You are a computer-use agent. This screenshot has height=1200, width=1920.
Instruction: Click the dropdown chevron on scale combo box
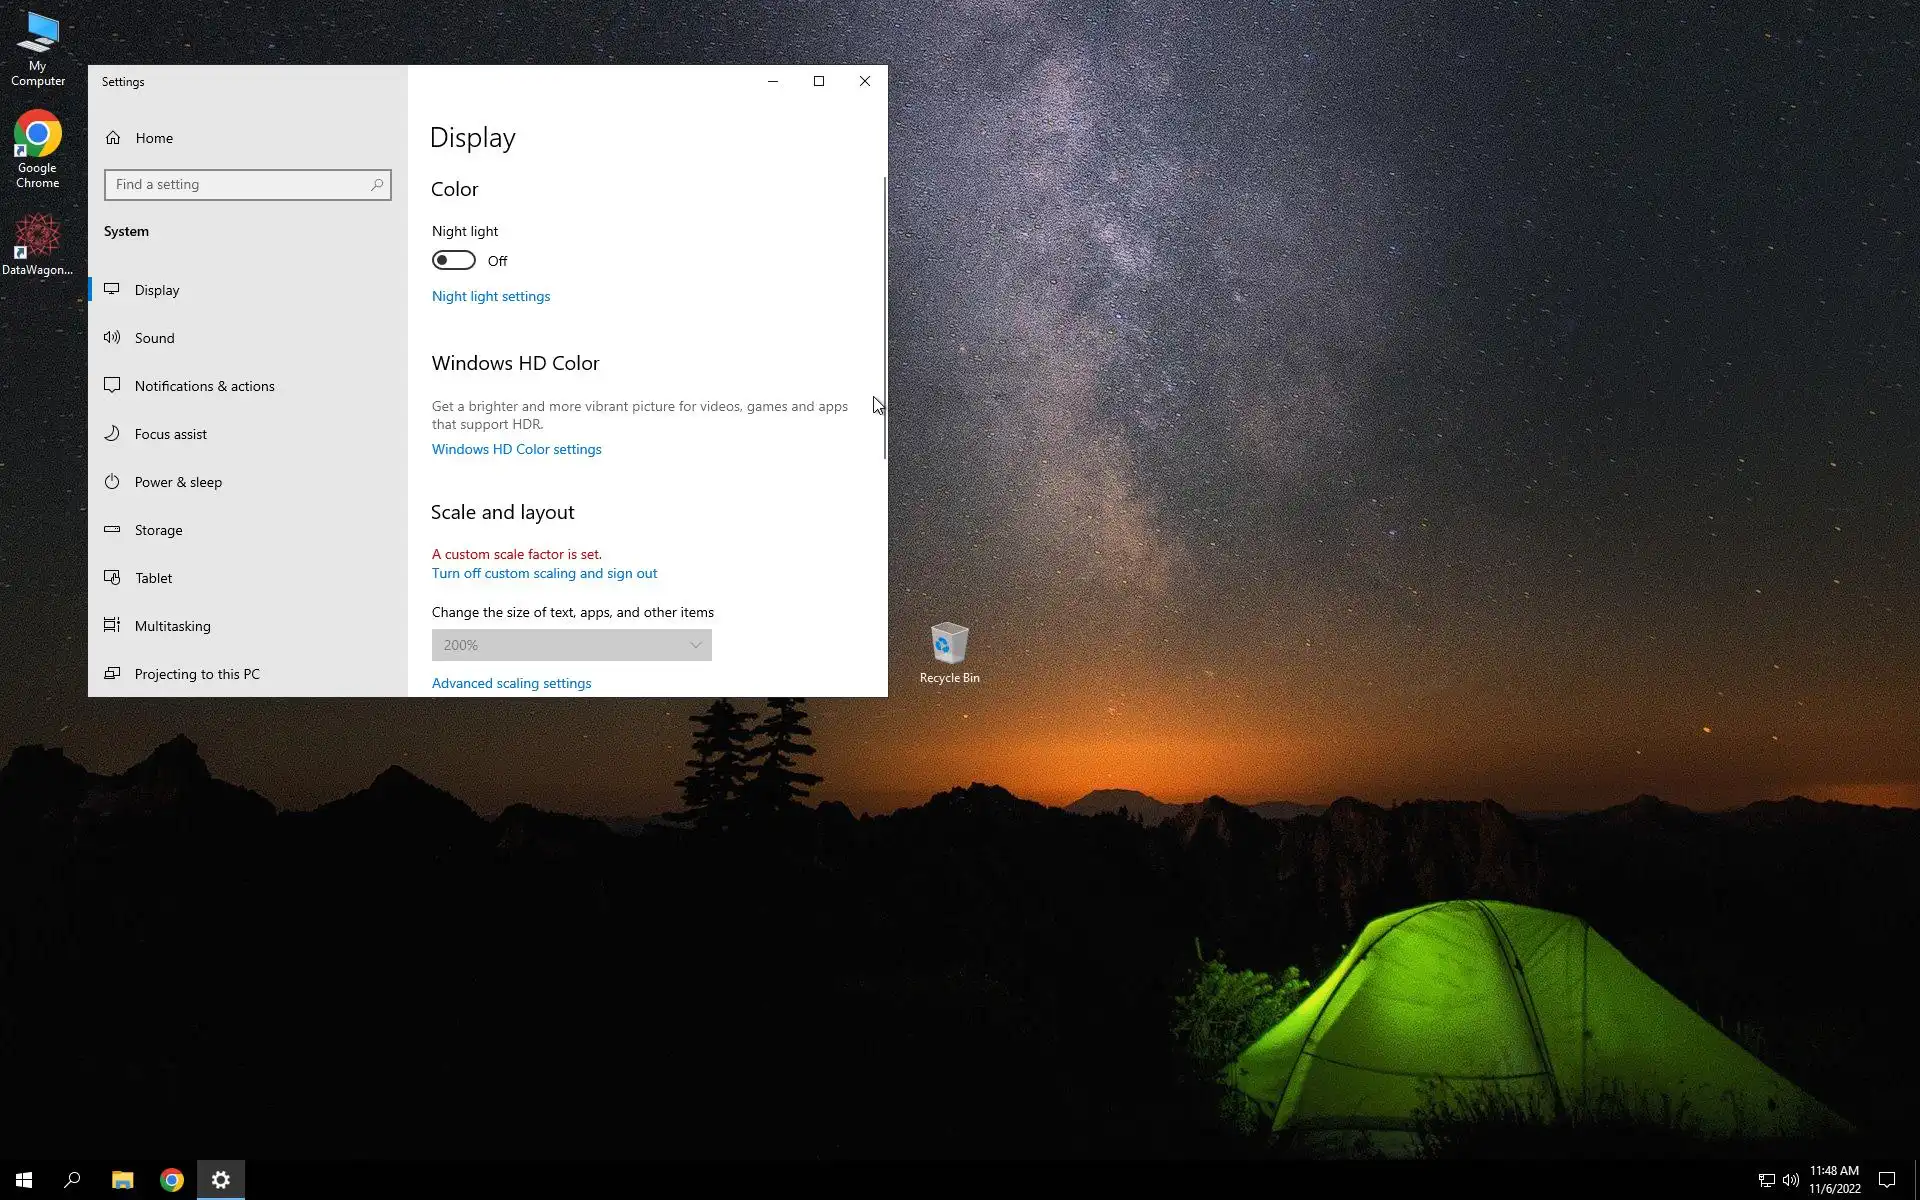(x=696, y=645)
